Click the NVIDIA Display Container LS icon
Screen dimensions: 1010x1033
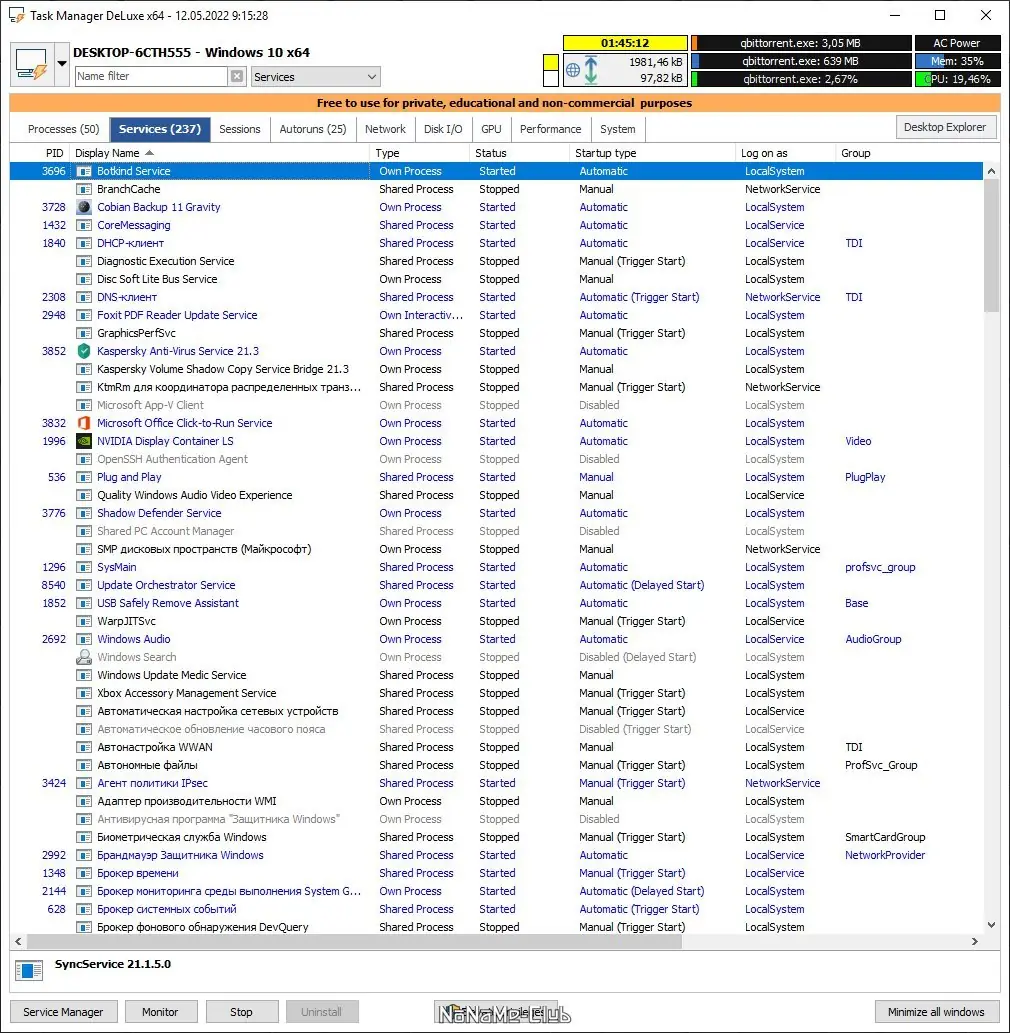point(84,441)
